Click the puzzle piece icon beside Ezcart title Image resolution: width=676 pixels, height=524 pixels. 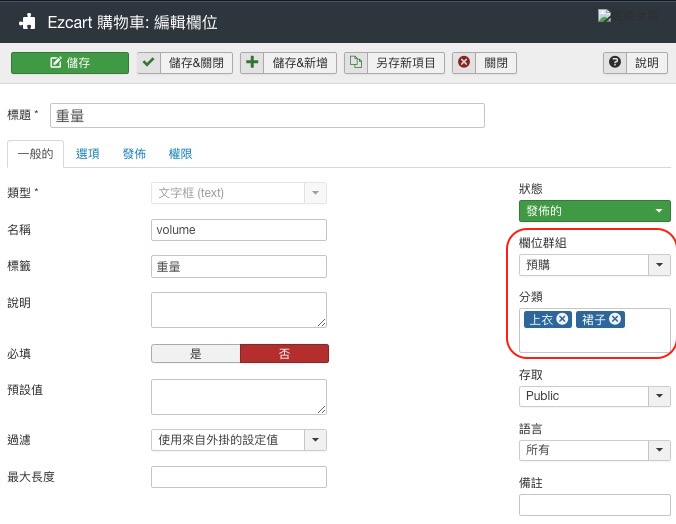click(x=28, y=20)
